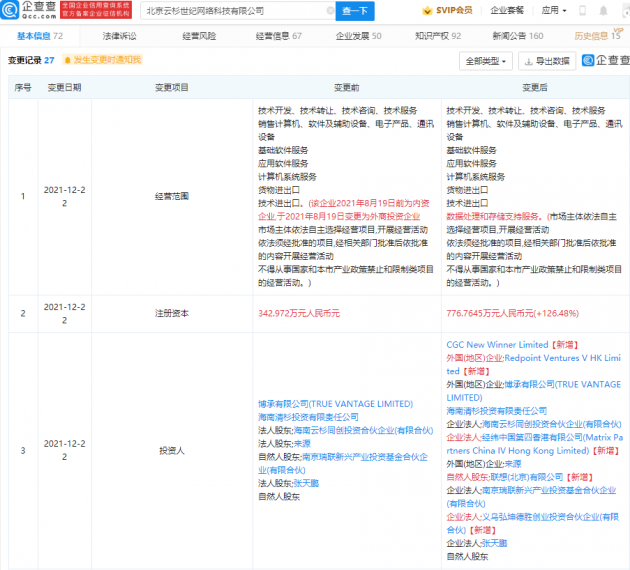Click 经营范围 change item cell
Screen dimensions: 630x570
click(x=172, y=196)
